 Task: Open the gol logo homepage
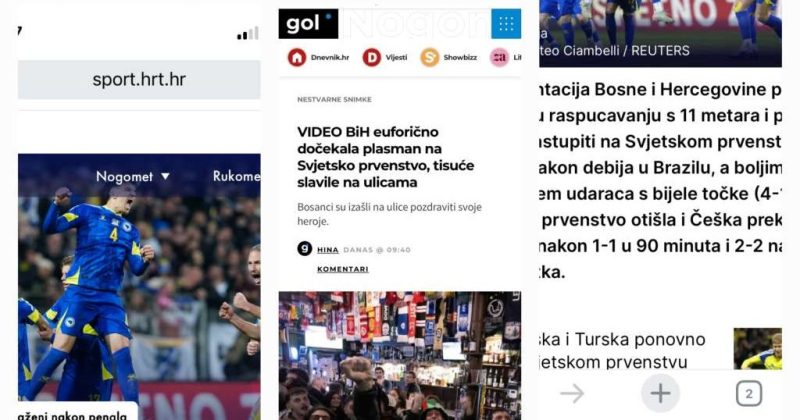click(x=308, y=23)
